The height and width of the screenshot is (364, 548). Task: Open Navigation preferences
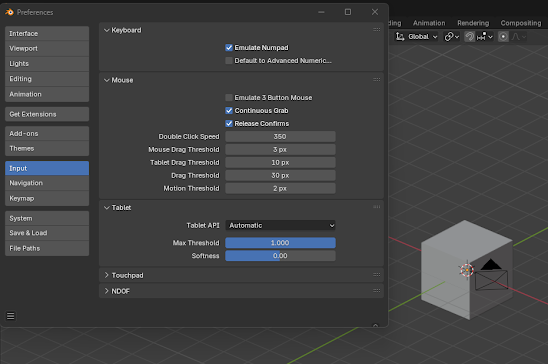click(x=47, y=183)
